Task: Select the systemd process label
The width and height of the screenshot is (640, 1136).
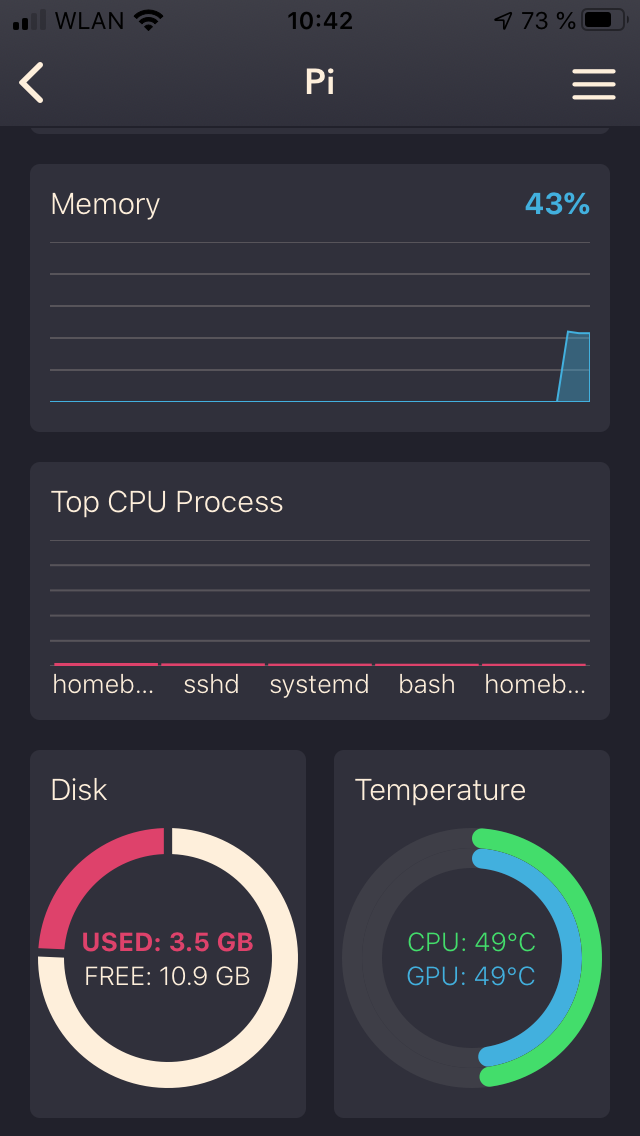Action: (x=320, y=685)
